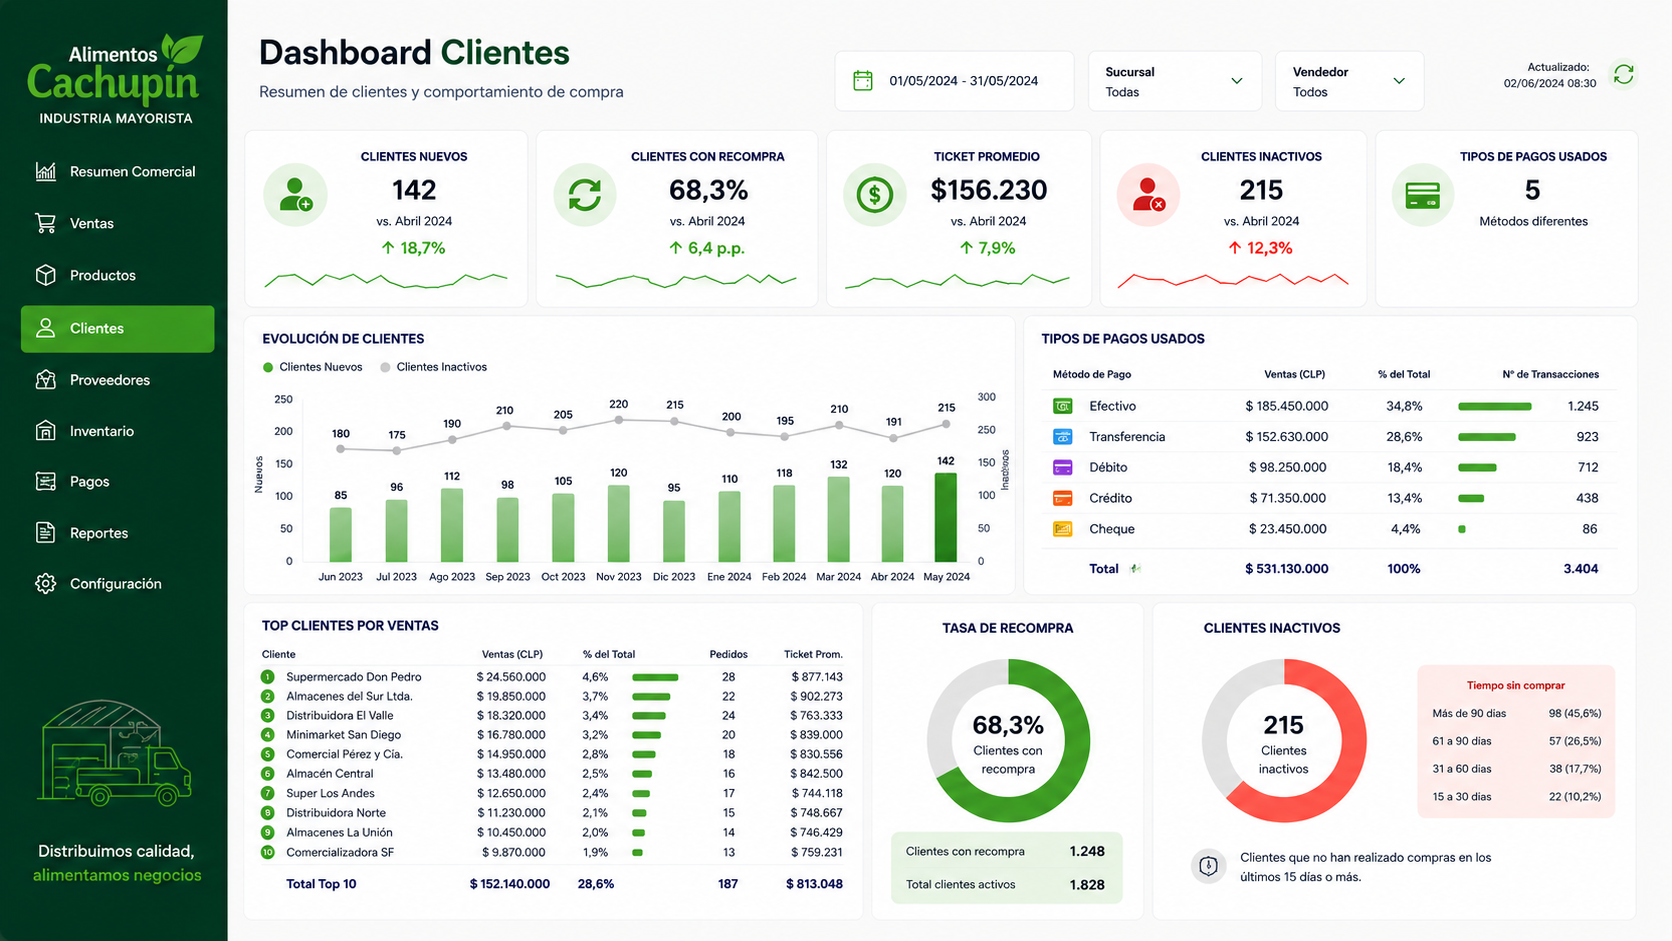1672x941 pixels.
Task: Click the 61 a 90 días row
Action: tap(1516, 741)
